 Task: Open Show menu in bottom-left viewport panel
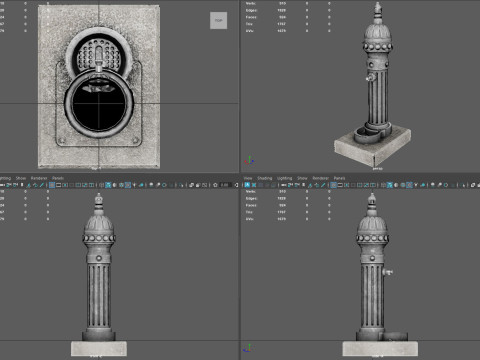(x=21, y=178)
